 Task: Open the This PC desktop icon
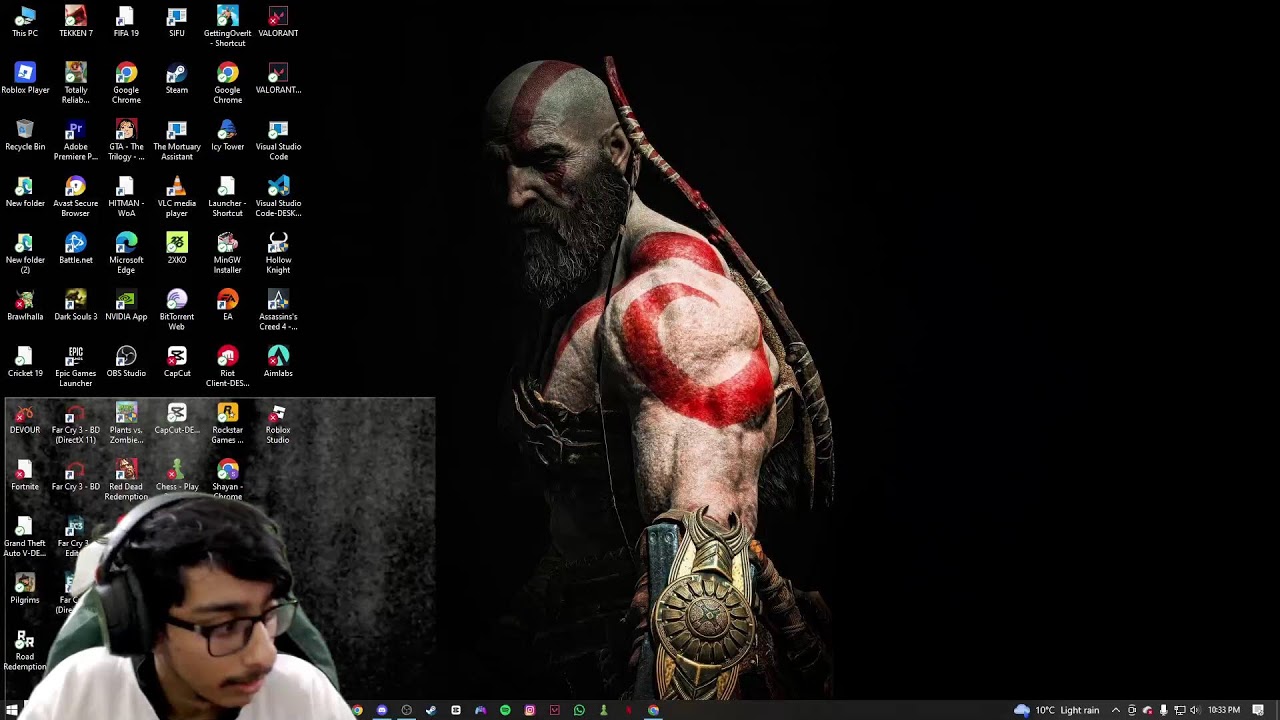tap(25, 22)
